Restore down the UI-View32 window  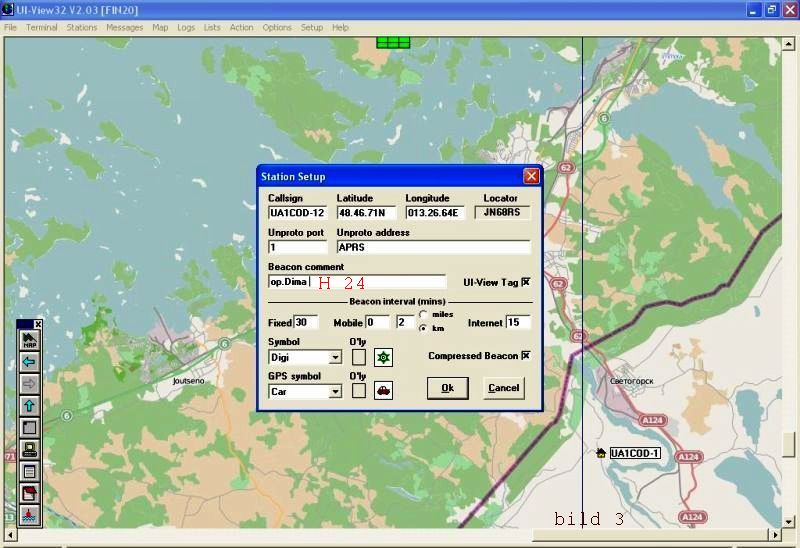click(x=771, y=10)
